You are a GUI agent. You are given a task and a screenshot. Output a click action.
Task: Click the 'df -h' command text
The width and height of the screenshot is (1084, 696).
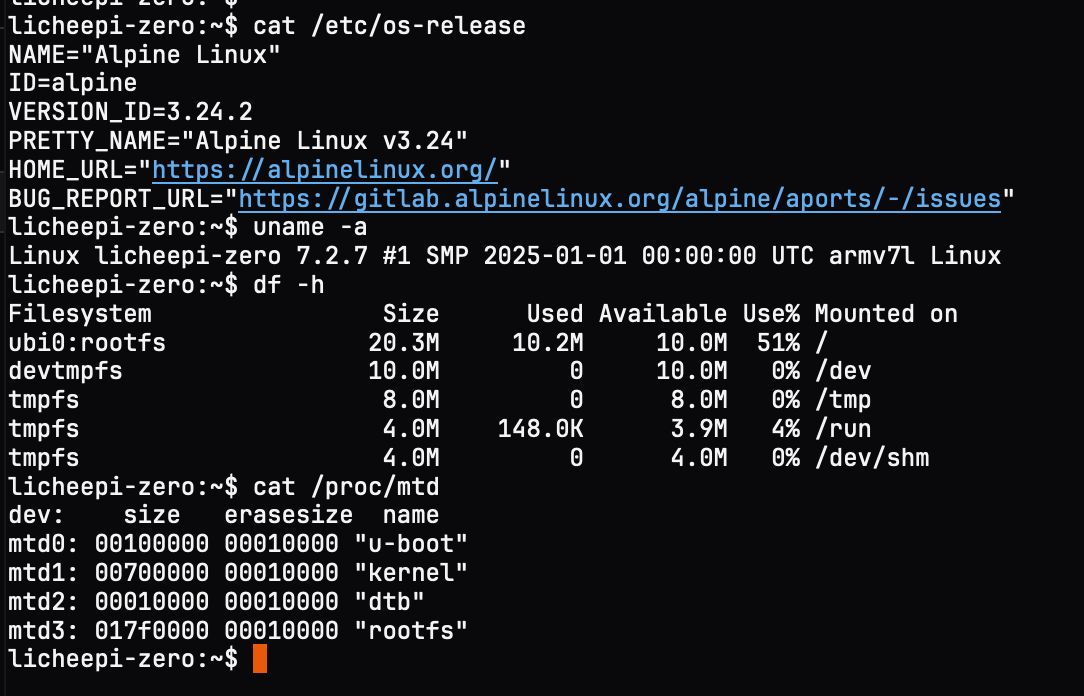(x=289, y=285)
